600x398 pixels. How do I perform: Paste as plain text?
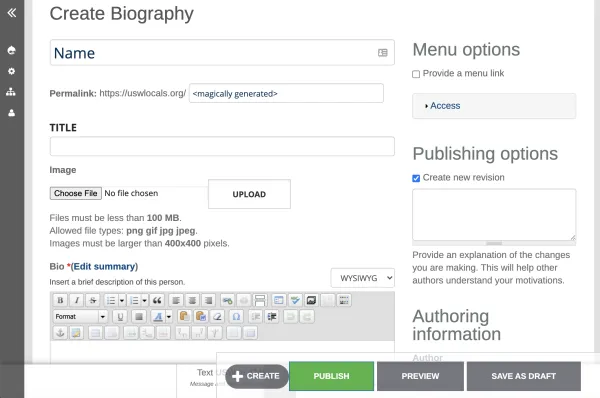184,316
